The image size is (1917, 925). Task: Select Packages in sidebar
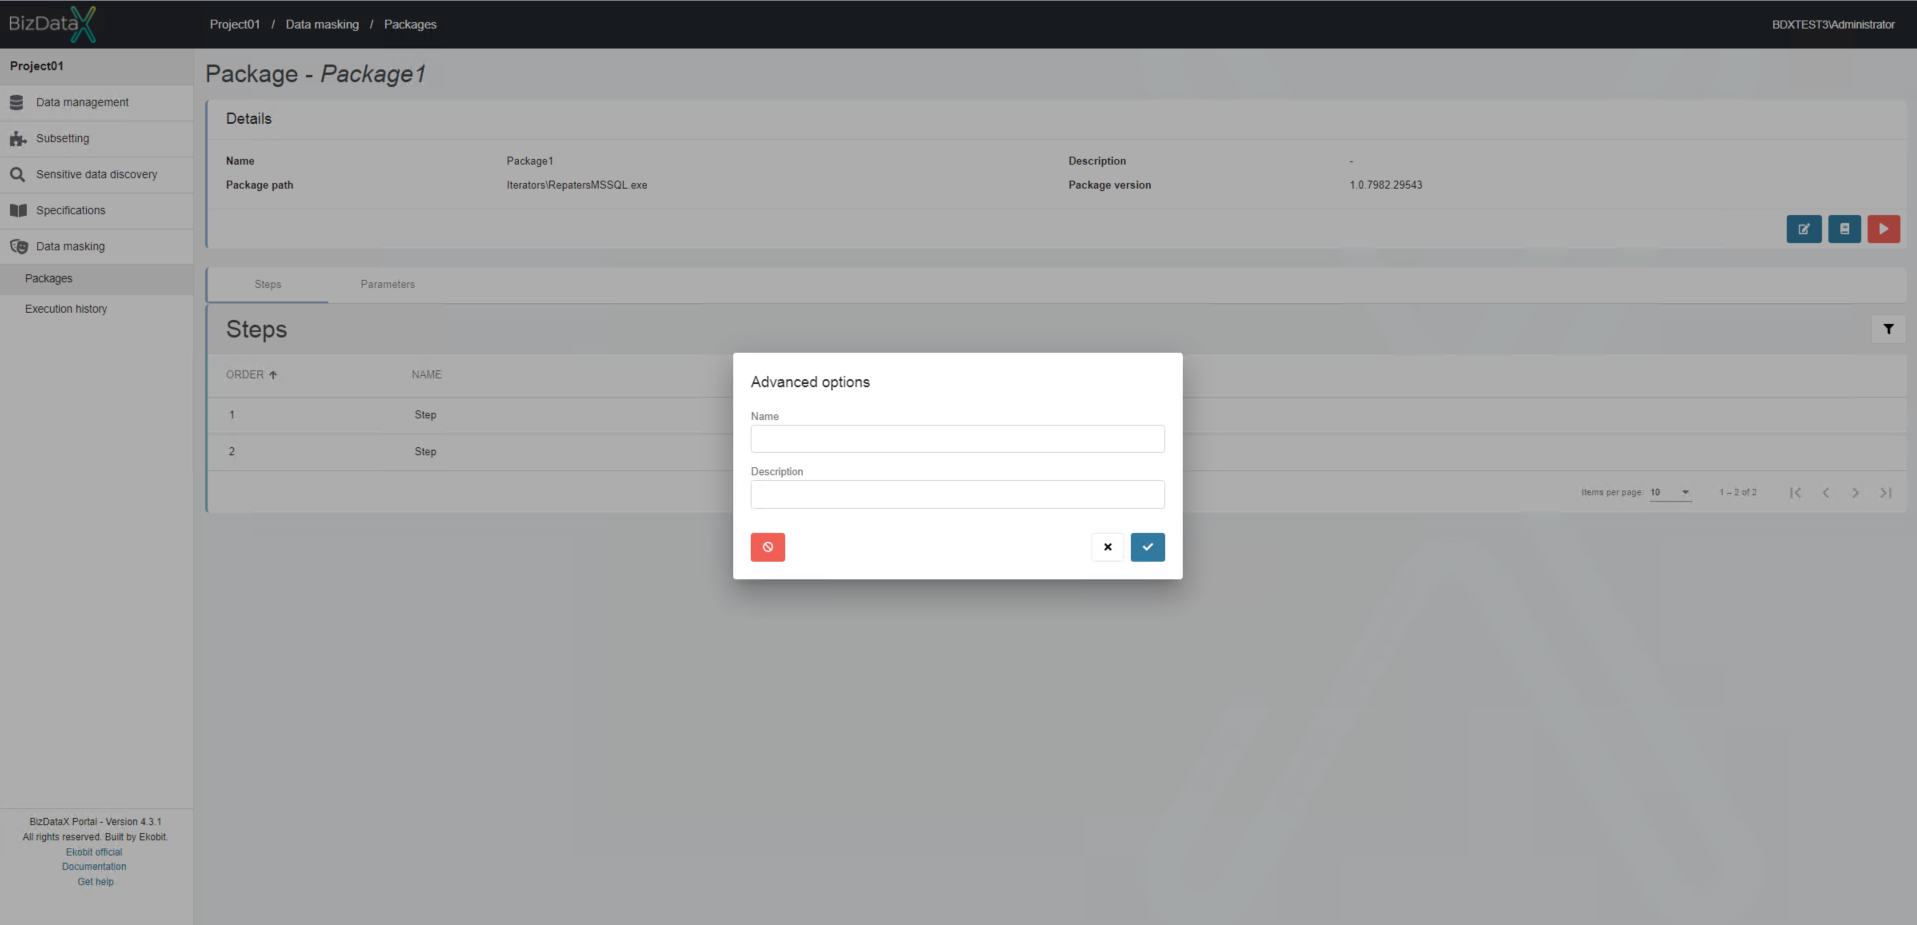(96, 279)
